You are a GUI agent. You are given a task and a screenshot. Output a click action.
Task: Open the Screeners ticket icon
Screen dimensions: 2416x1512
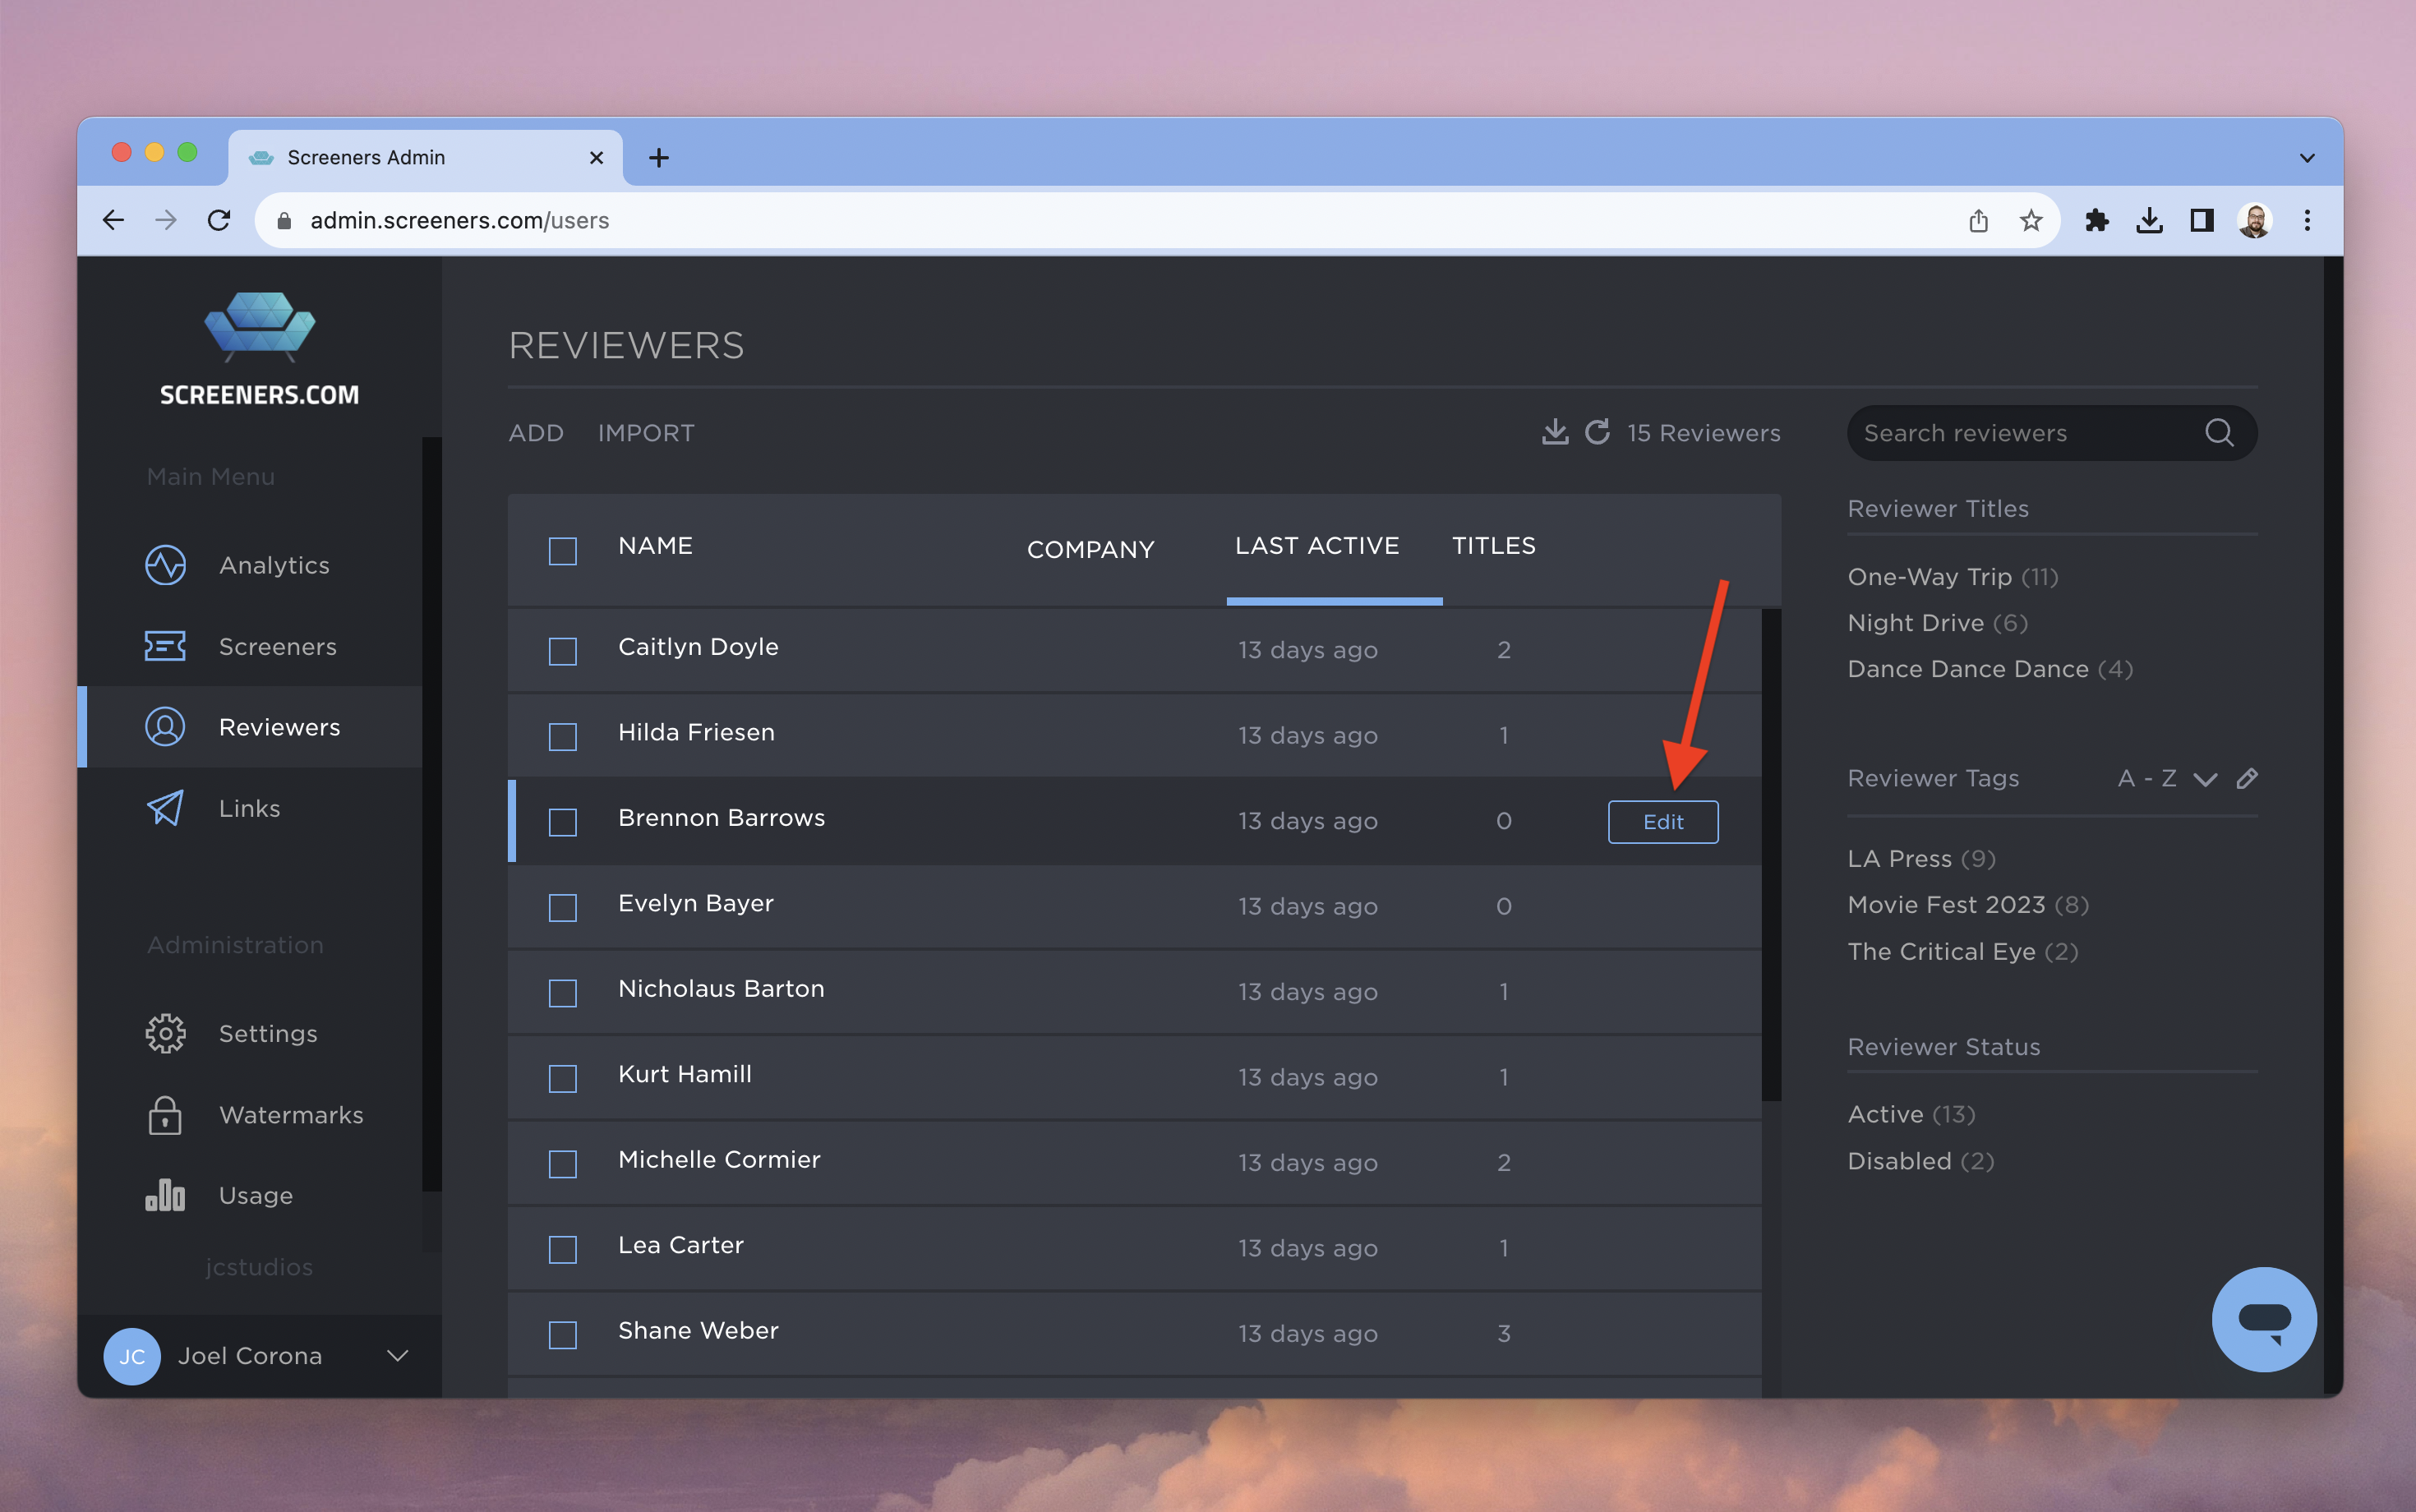pyautogui.click(x=165, y=646)
